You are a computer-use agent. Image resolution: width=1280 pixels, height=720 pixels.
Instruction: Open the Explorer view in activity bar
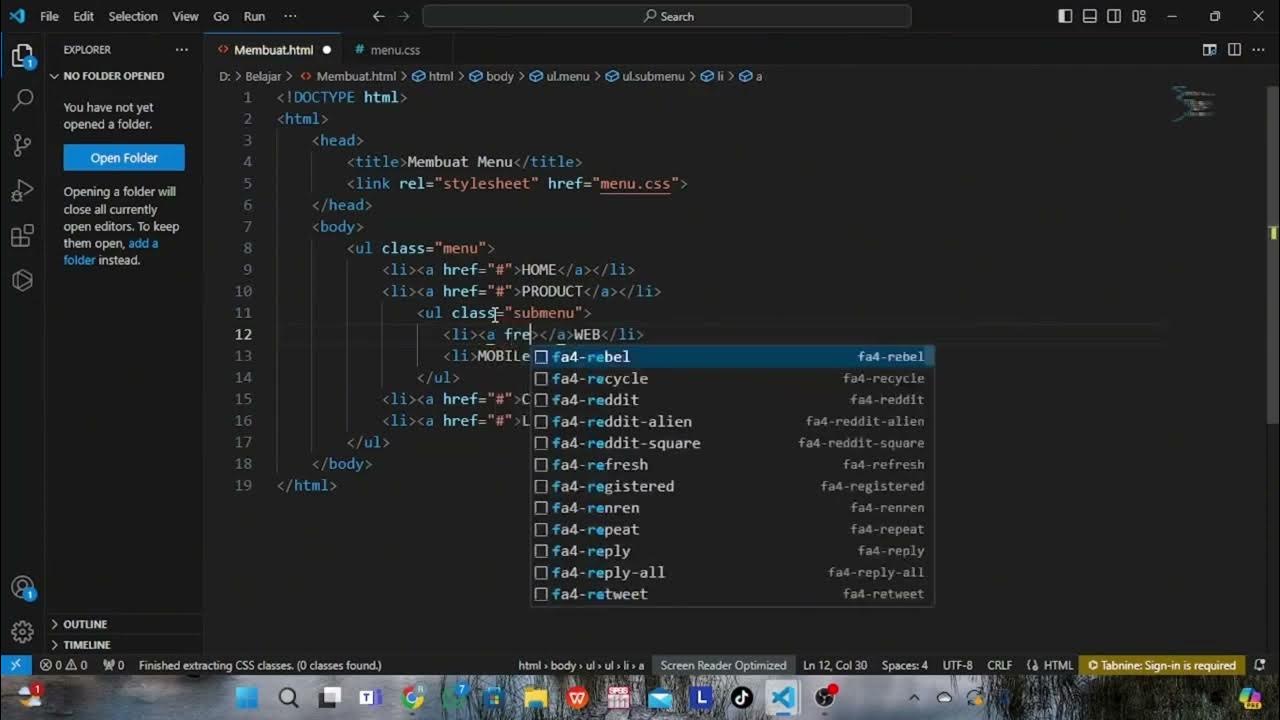pyautogui.click(x=22, y=56)
